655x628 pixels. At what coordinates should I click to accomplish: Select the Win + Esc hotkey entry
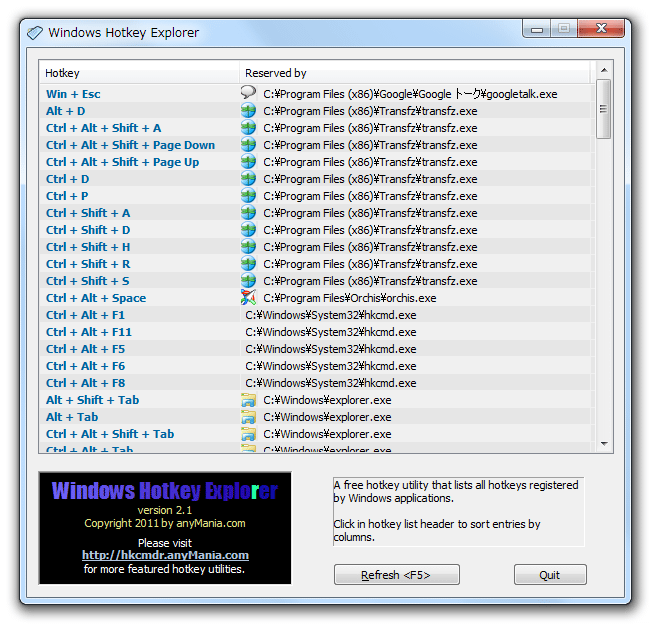73,94
